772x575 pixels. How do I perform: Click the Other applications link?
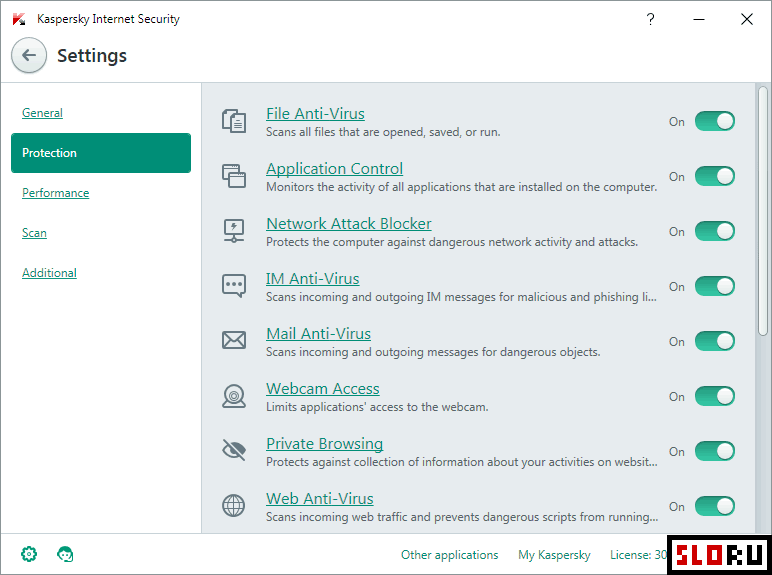tap(450, 555)
